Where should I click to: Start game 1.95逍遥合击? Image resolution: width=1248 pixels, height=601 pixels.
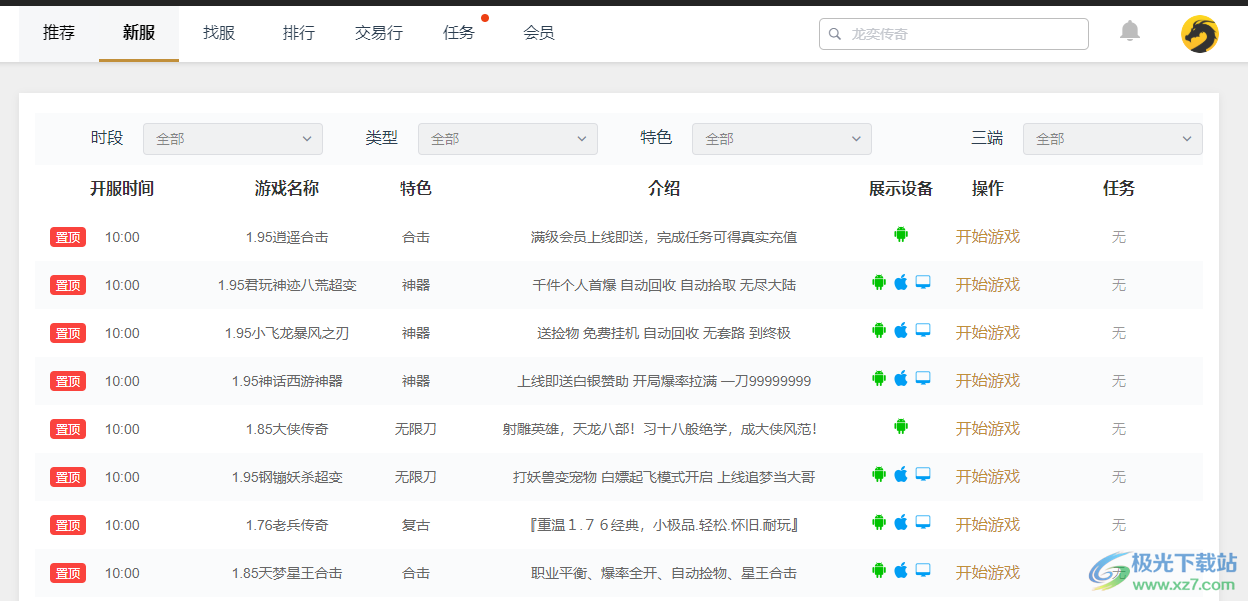point(988,237)
